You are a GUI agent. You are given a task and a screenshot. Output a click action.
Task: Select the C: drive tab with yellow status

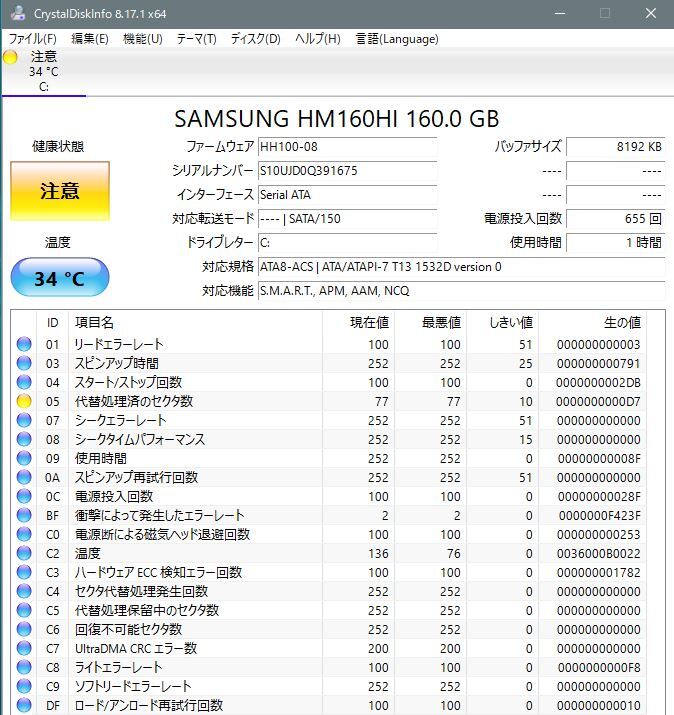(x=44, y=72)
